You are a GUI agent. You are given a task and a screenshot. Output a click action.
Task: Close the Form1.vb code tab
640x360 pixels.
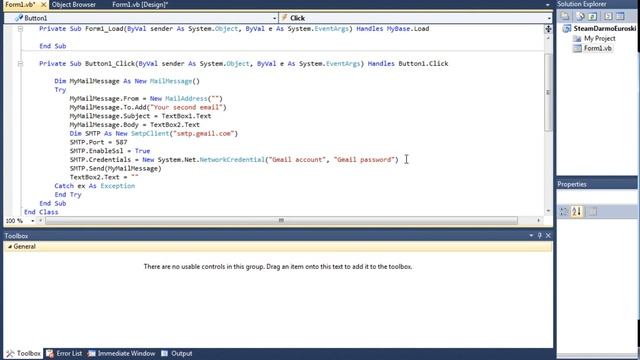pos(43,4)
